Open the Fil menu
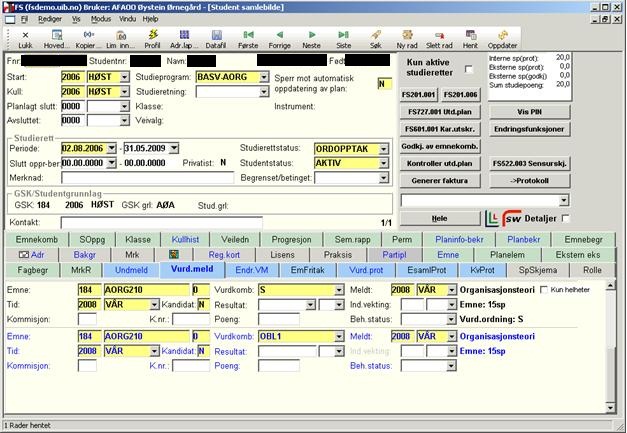The image size is (627, 433). coord(25,19)
